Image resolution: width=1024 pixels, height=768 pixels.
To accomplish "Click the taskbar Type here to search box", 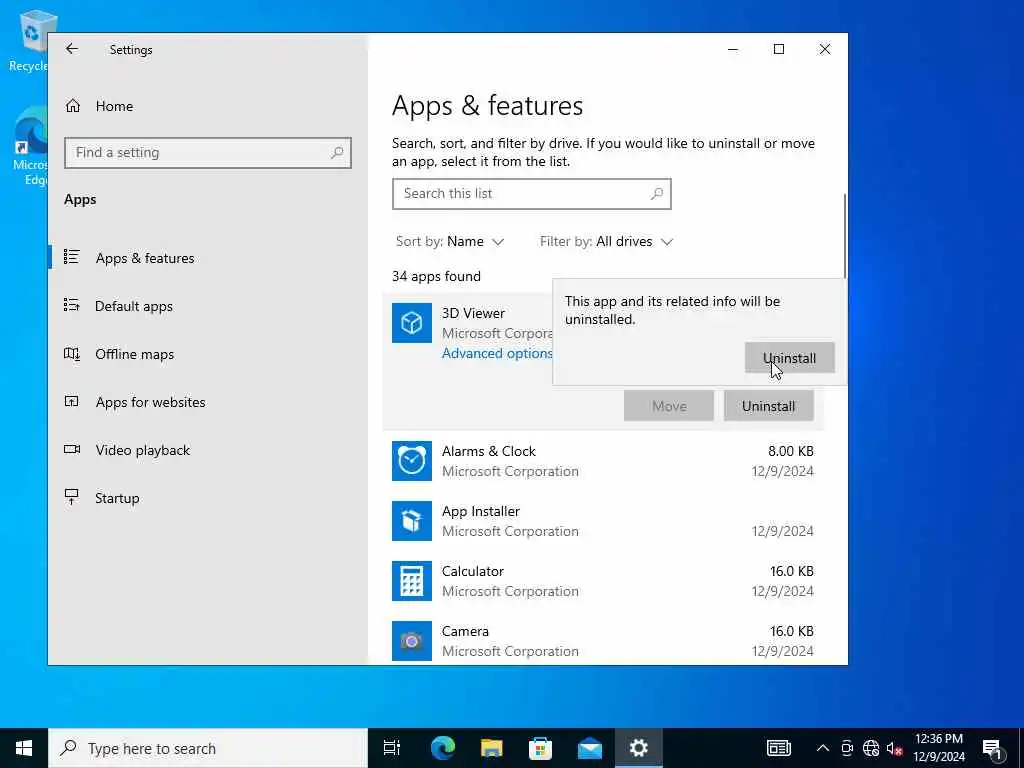I will (208, 748).
